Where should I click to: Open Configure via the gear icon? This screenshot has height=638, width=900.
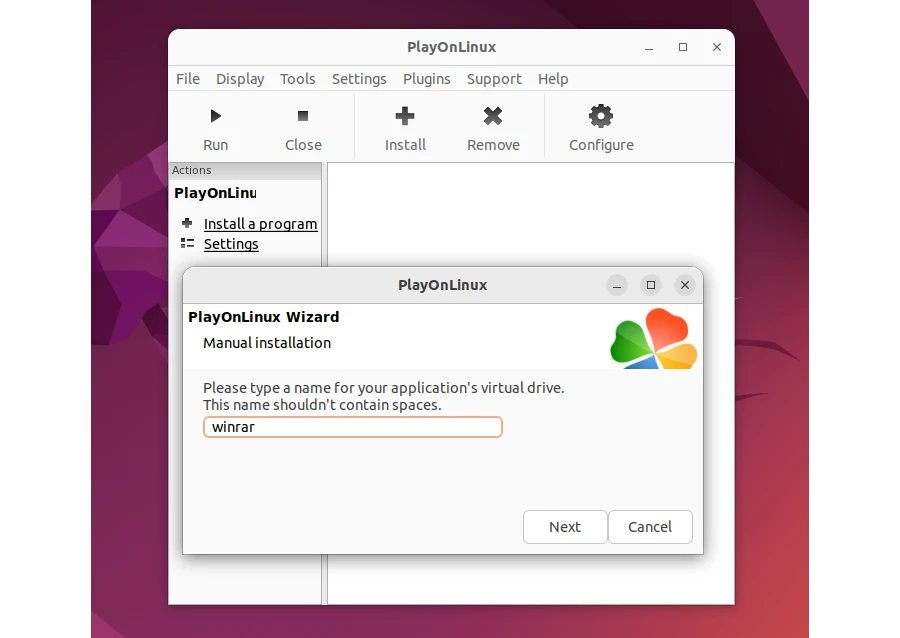601,117
